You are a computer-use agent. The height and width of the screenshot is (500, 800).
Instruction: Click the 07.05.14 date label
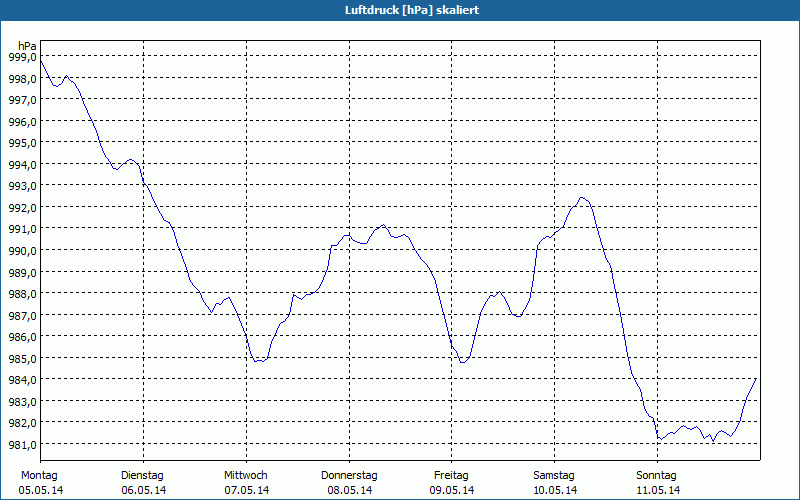point(247,491)
